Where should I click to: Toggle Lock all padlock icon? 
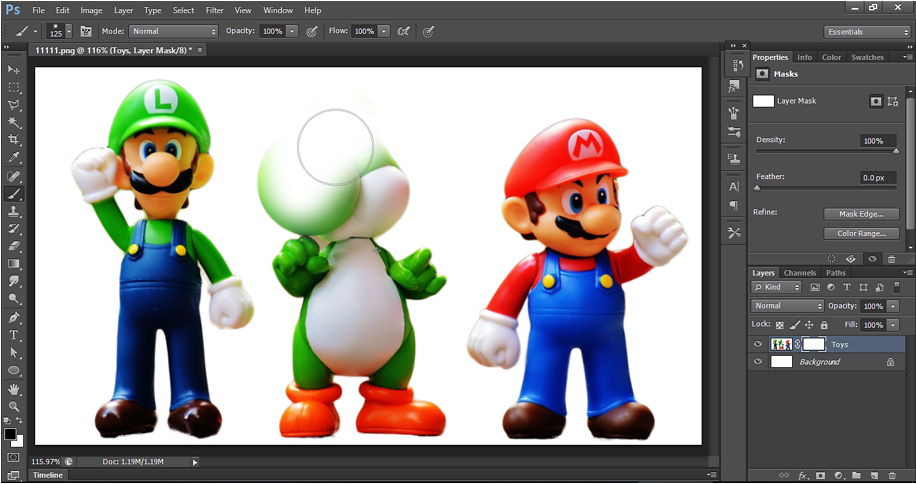point(824,325)
